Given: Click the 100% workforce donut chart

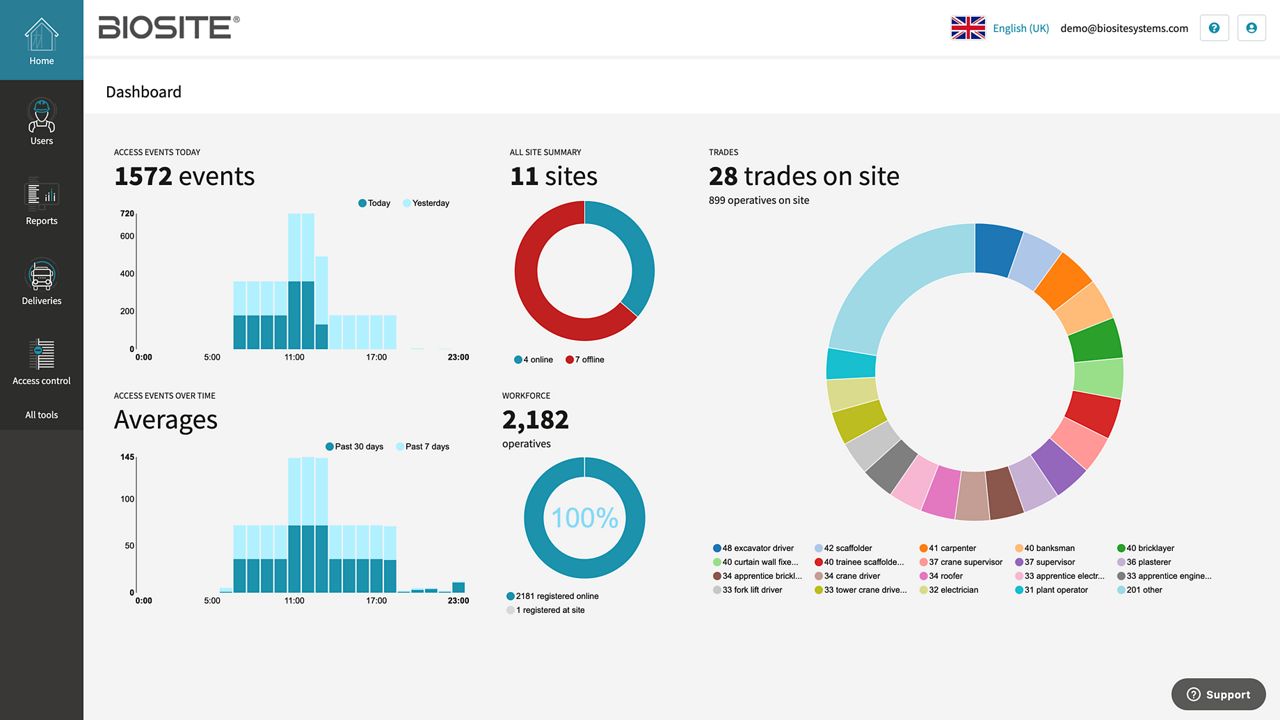Looking at the screenshot, I should coord(585,517).
